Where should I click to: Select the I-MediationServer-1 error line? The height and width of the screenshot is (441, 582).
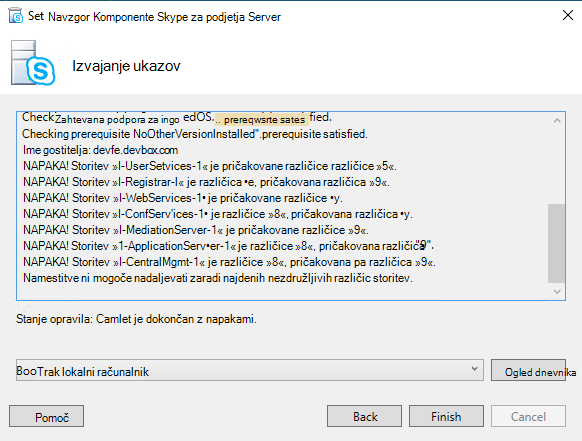pyautogui.click(x=196, y=230)
